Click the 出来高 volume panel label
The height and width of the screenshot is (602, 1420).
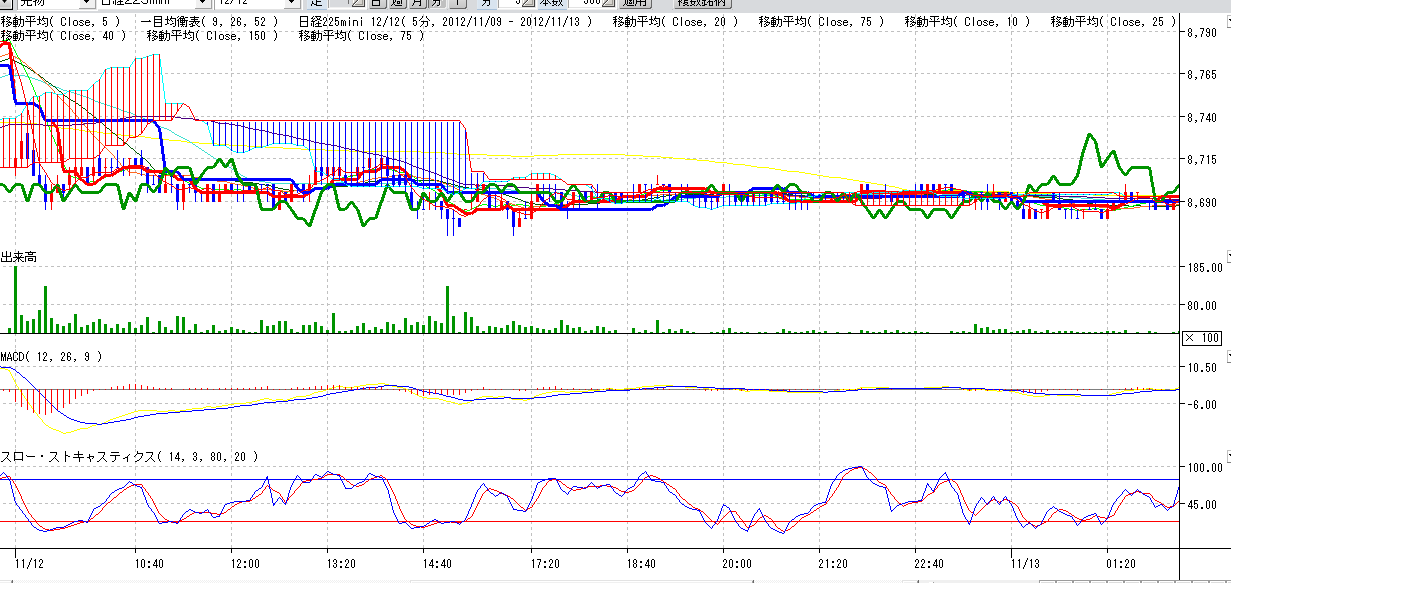[x=19, y=258]
